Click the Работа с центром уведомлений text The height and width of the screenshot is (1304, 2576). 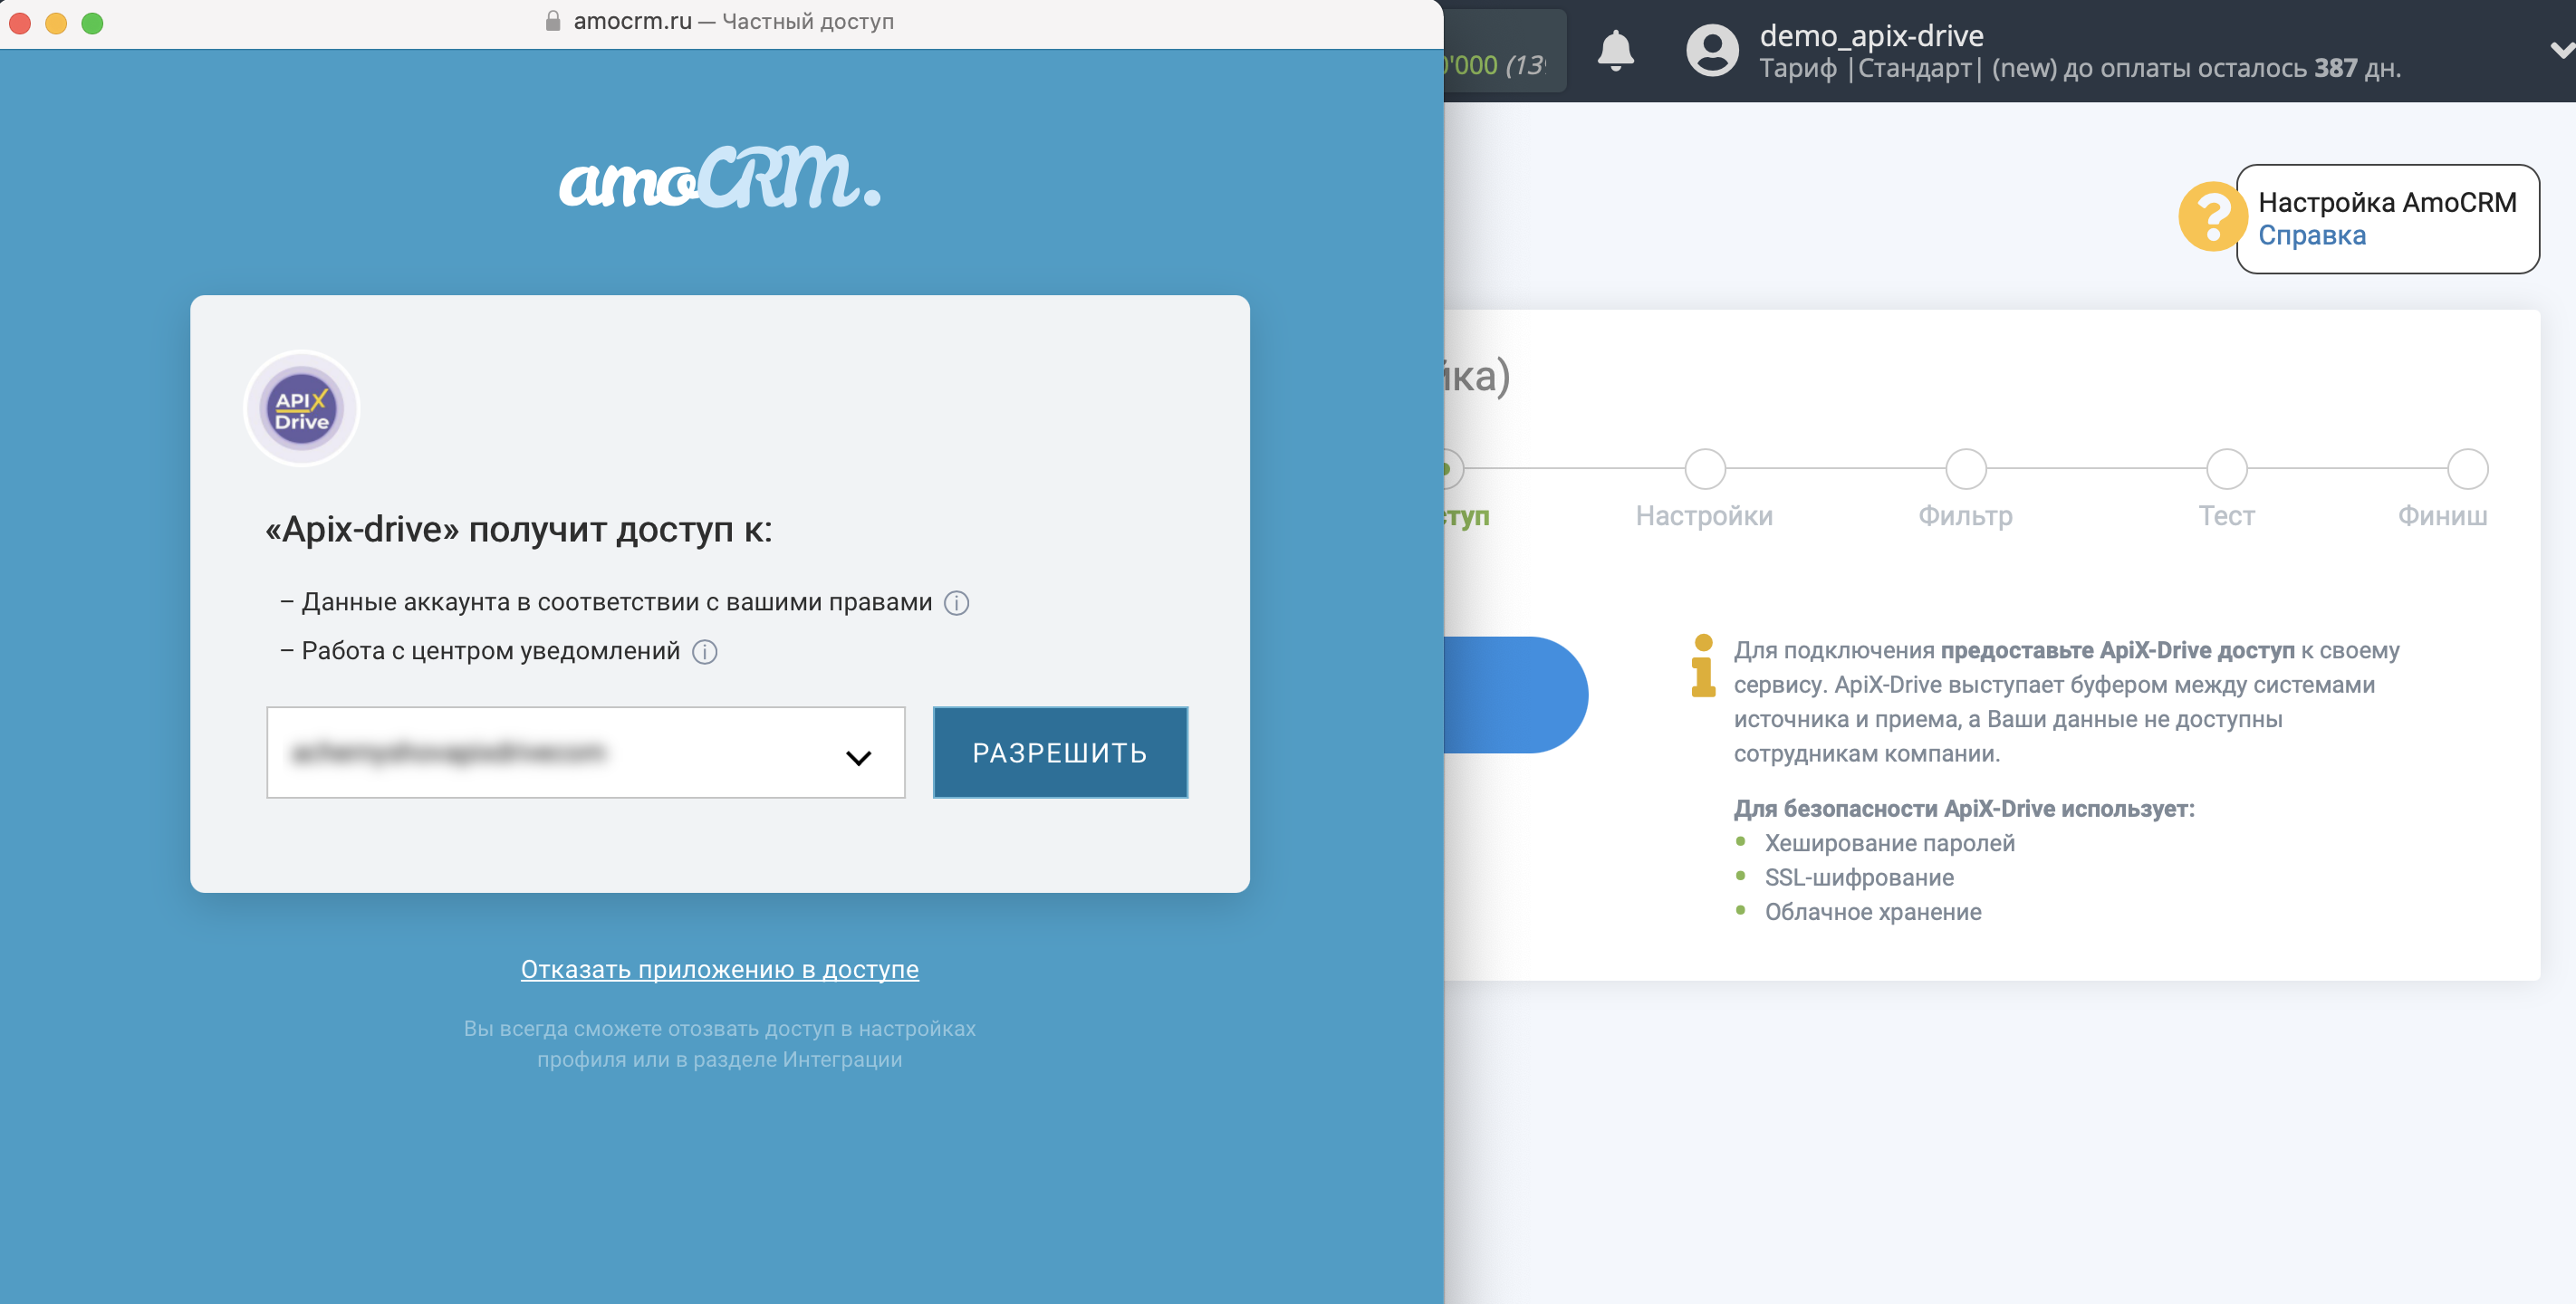[490, 651]
